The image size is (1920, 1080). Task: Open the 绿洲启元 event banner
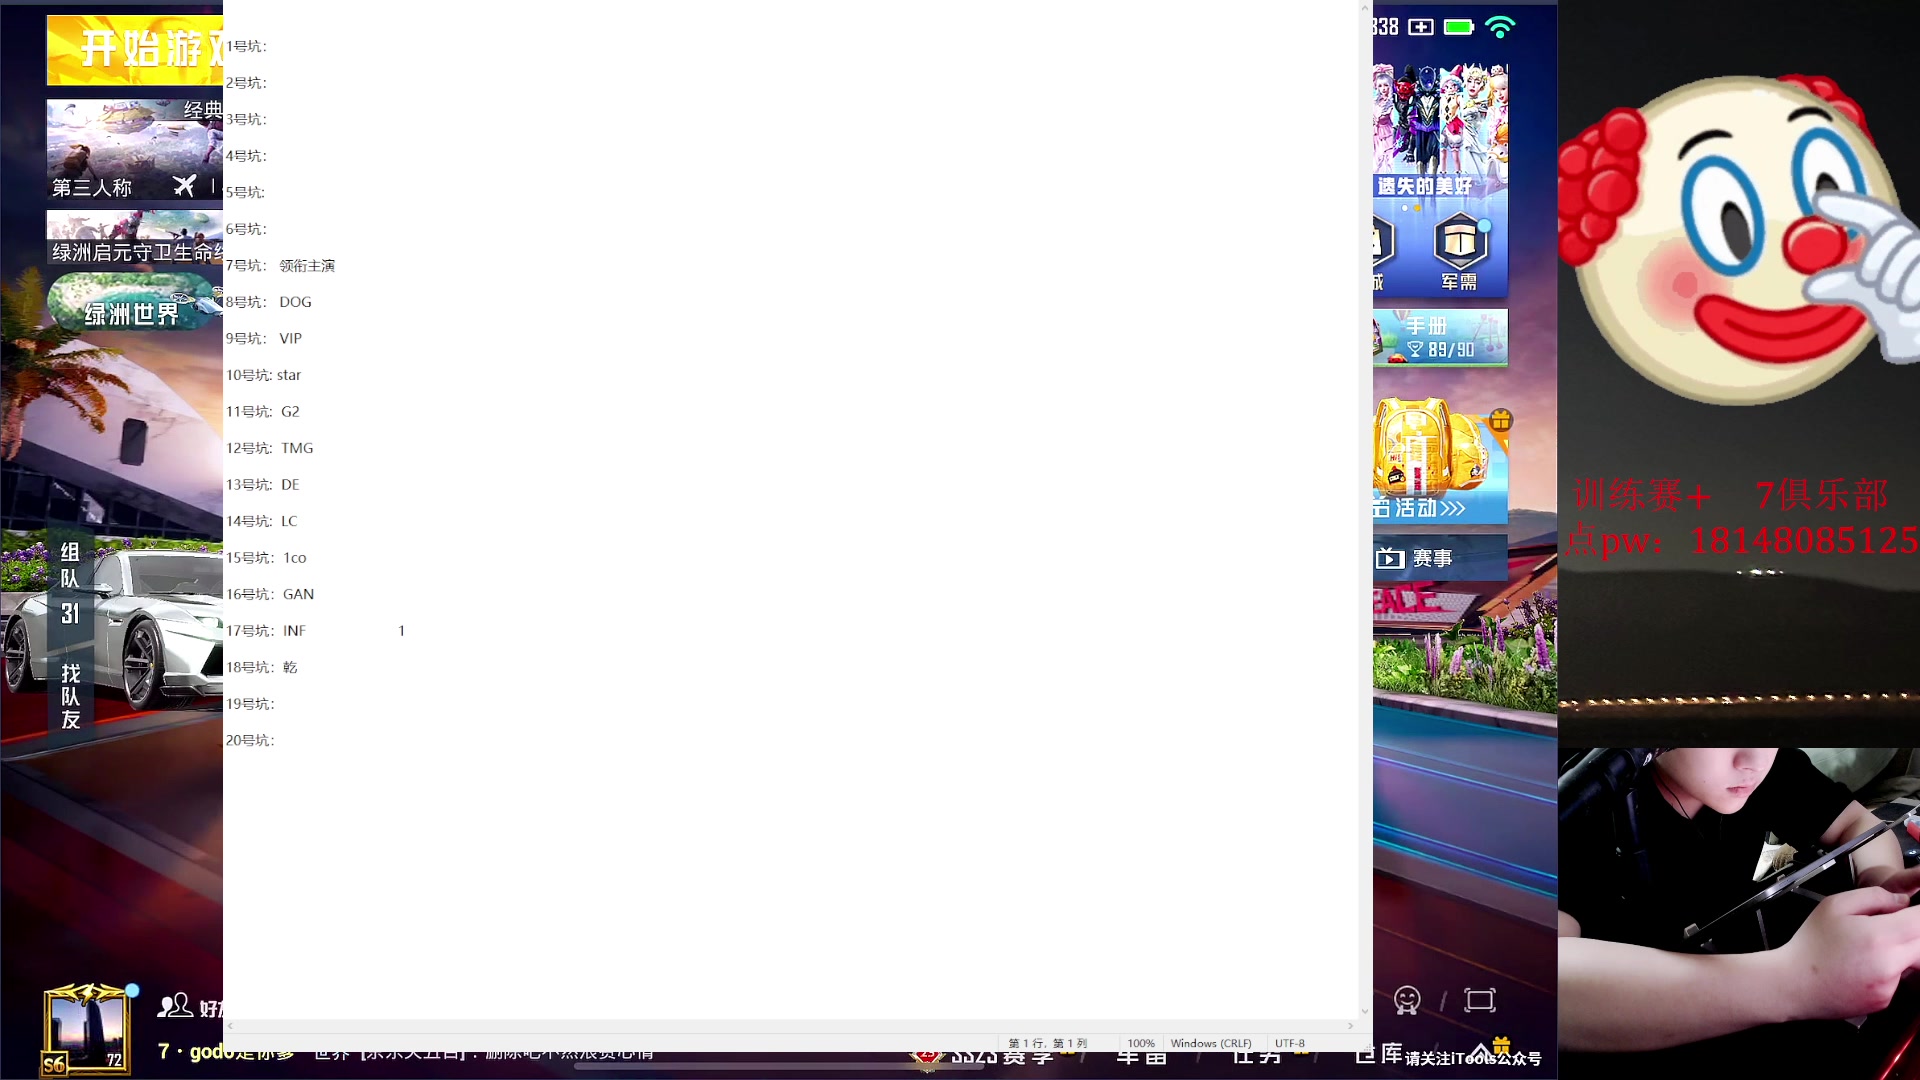point(135,238)
